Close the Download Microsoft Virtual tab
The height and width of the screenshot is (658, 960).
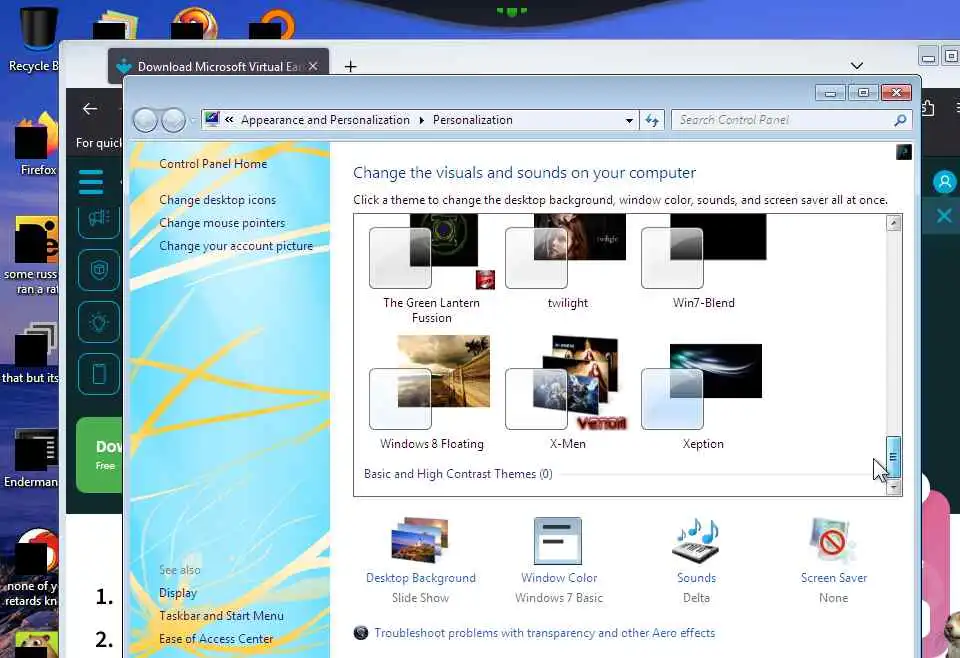tap(313, 66)
